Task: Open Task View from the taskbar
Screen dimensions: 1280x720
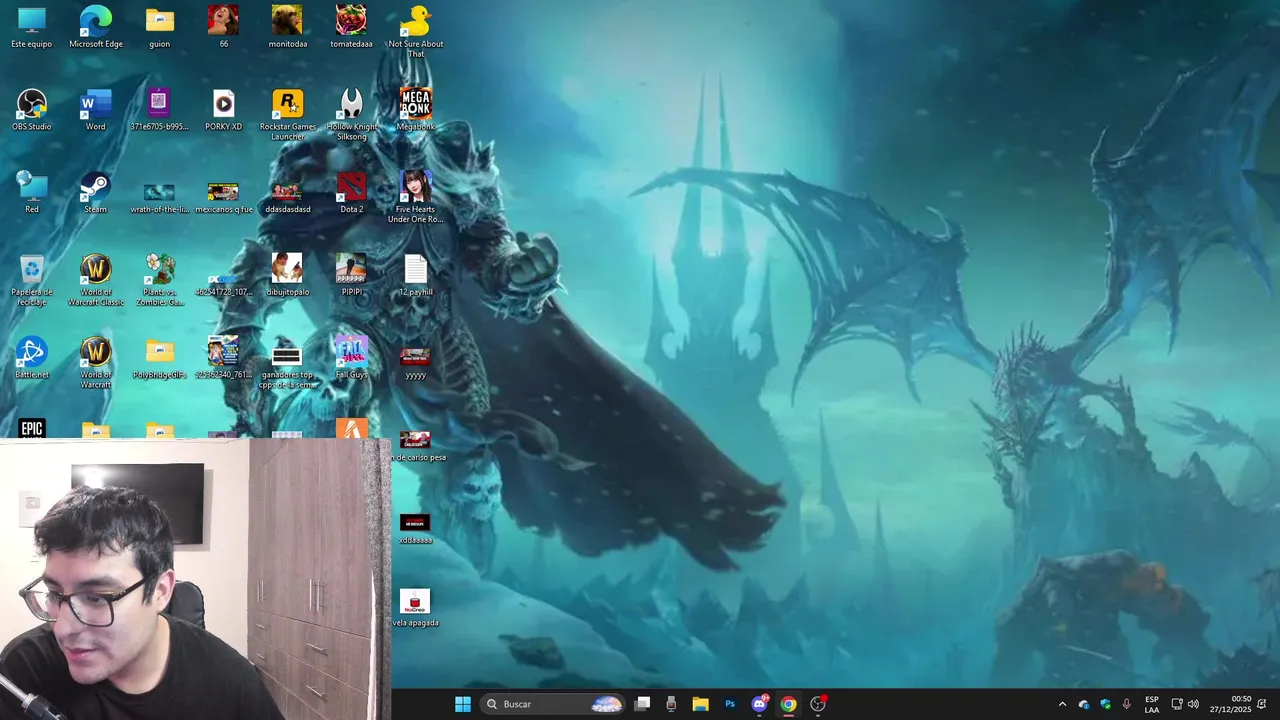Action: click(x=643, y=704)
